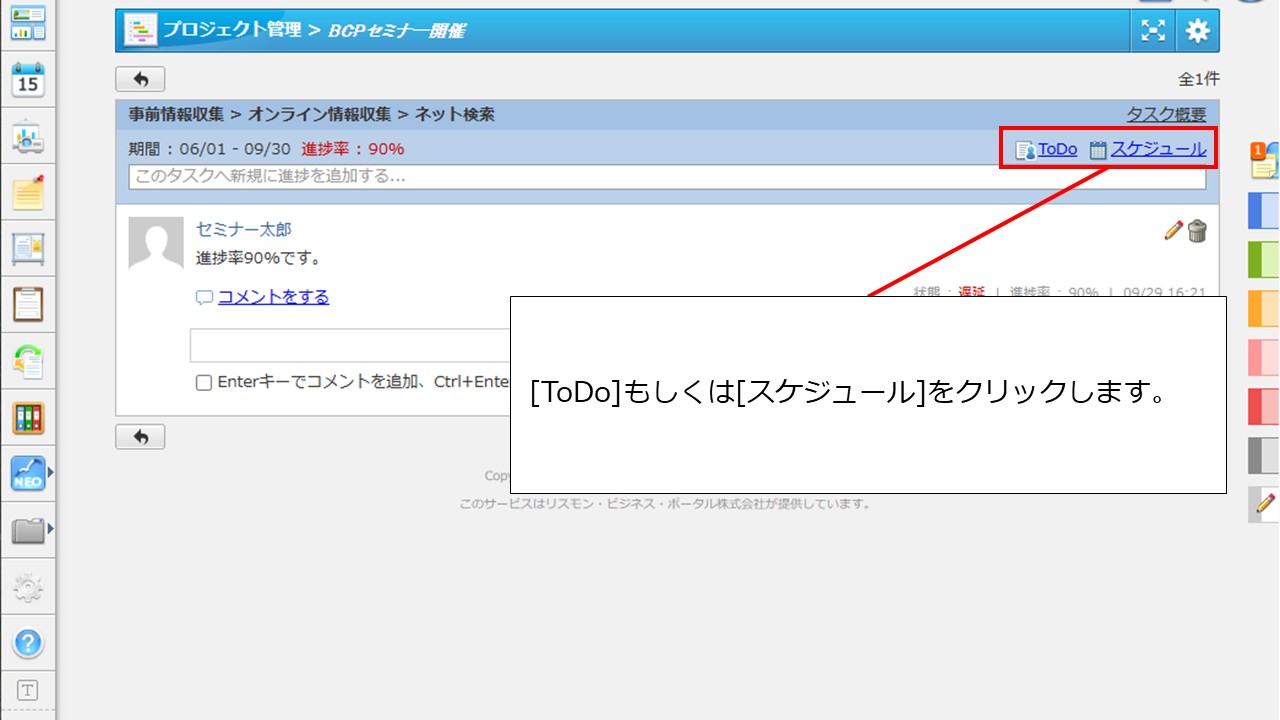The height and width of the screenshot is (720, 1280).
Task: Open the colored binders icon in sidebar
Action: point(28,417)
